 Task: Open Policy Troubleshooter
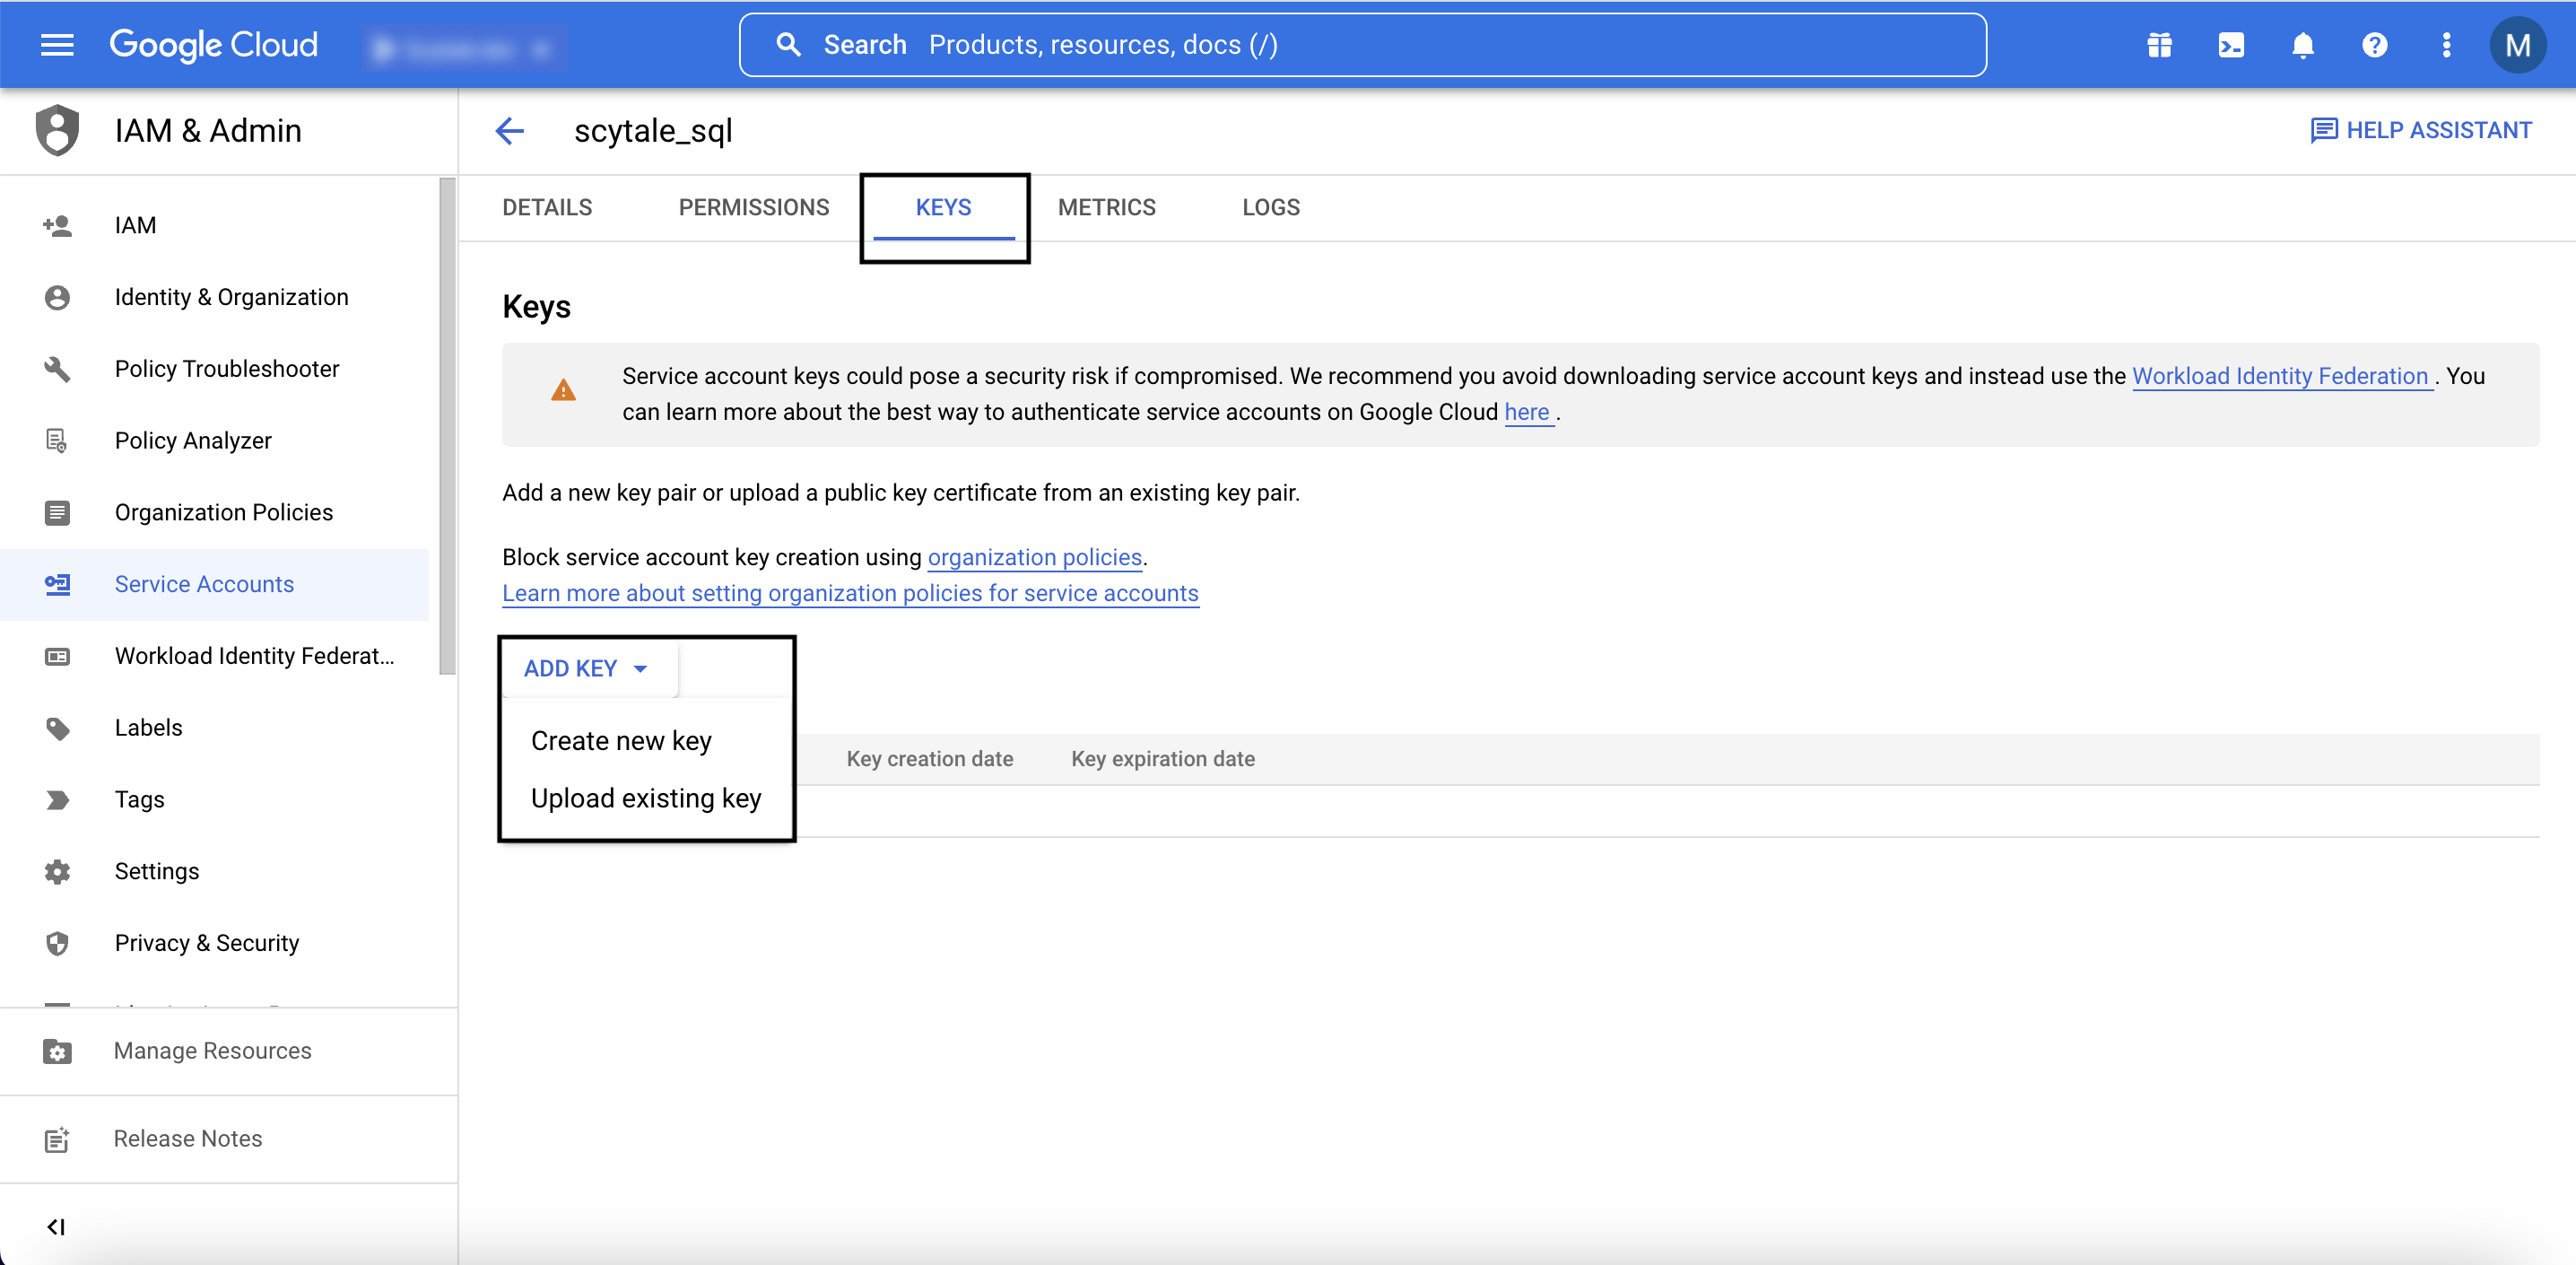pyautogui.click(x=214, y=369)
